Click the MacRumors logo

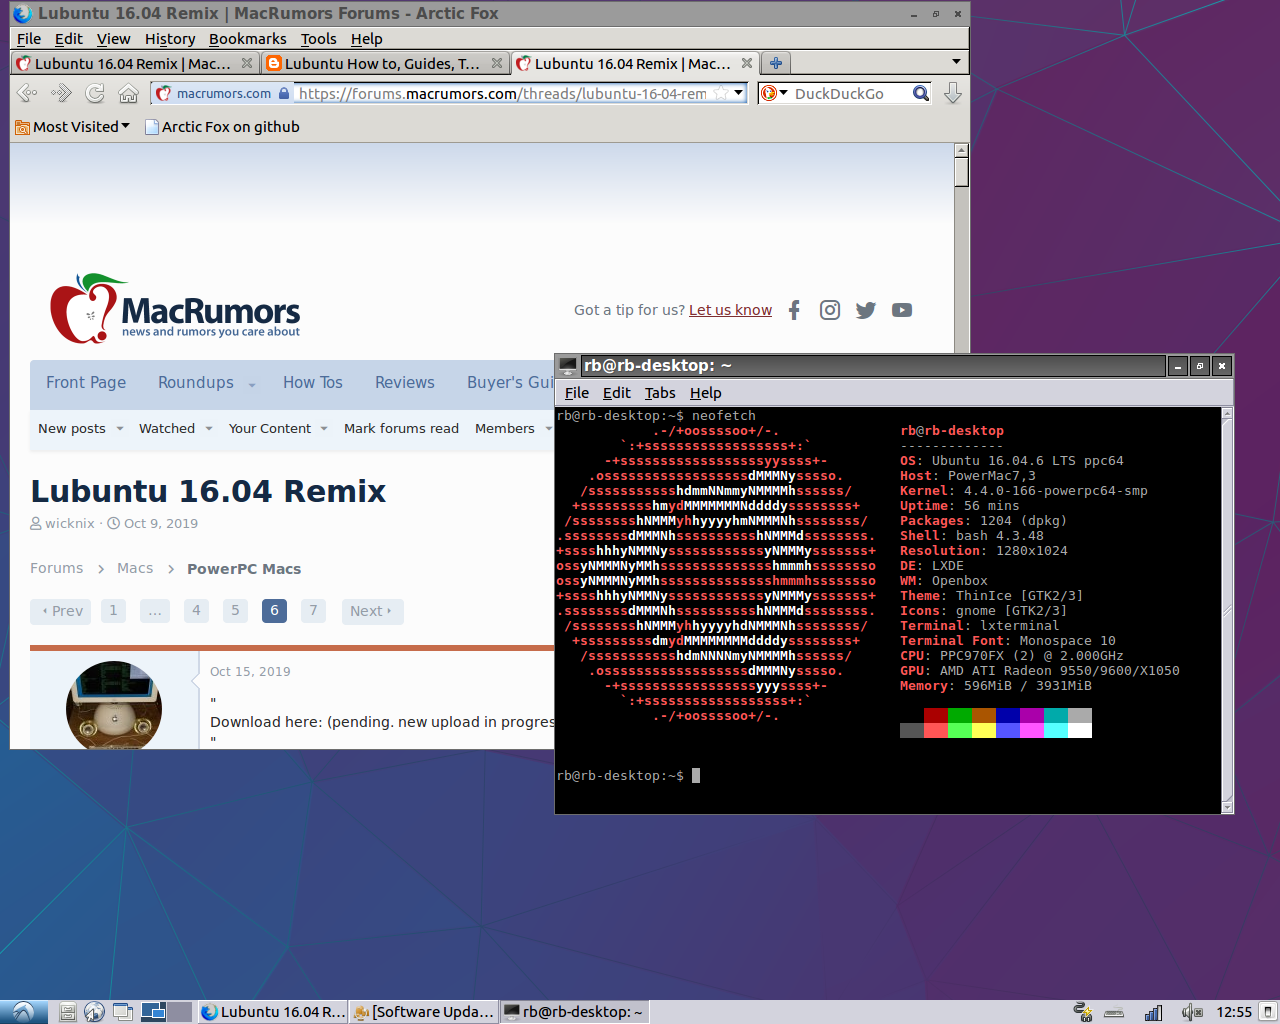[x=175, y=309]
